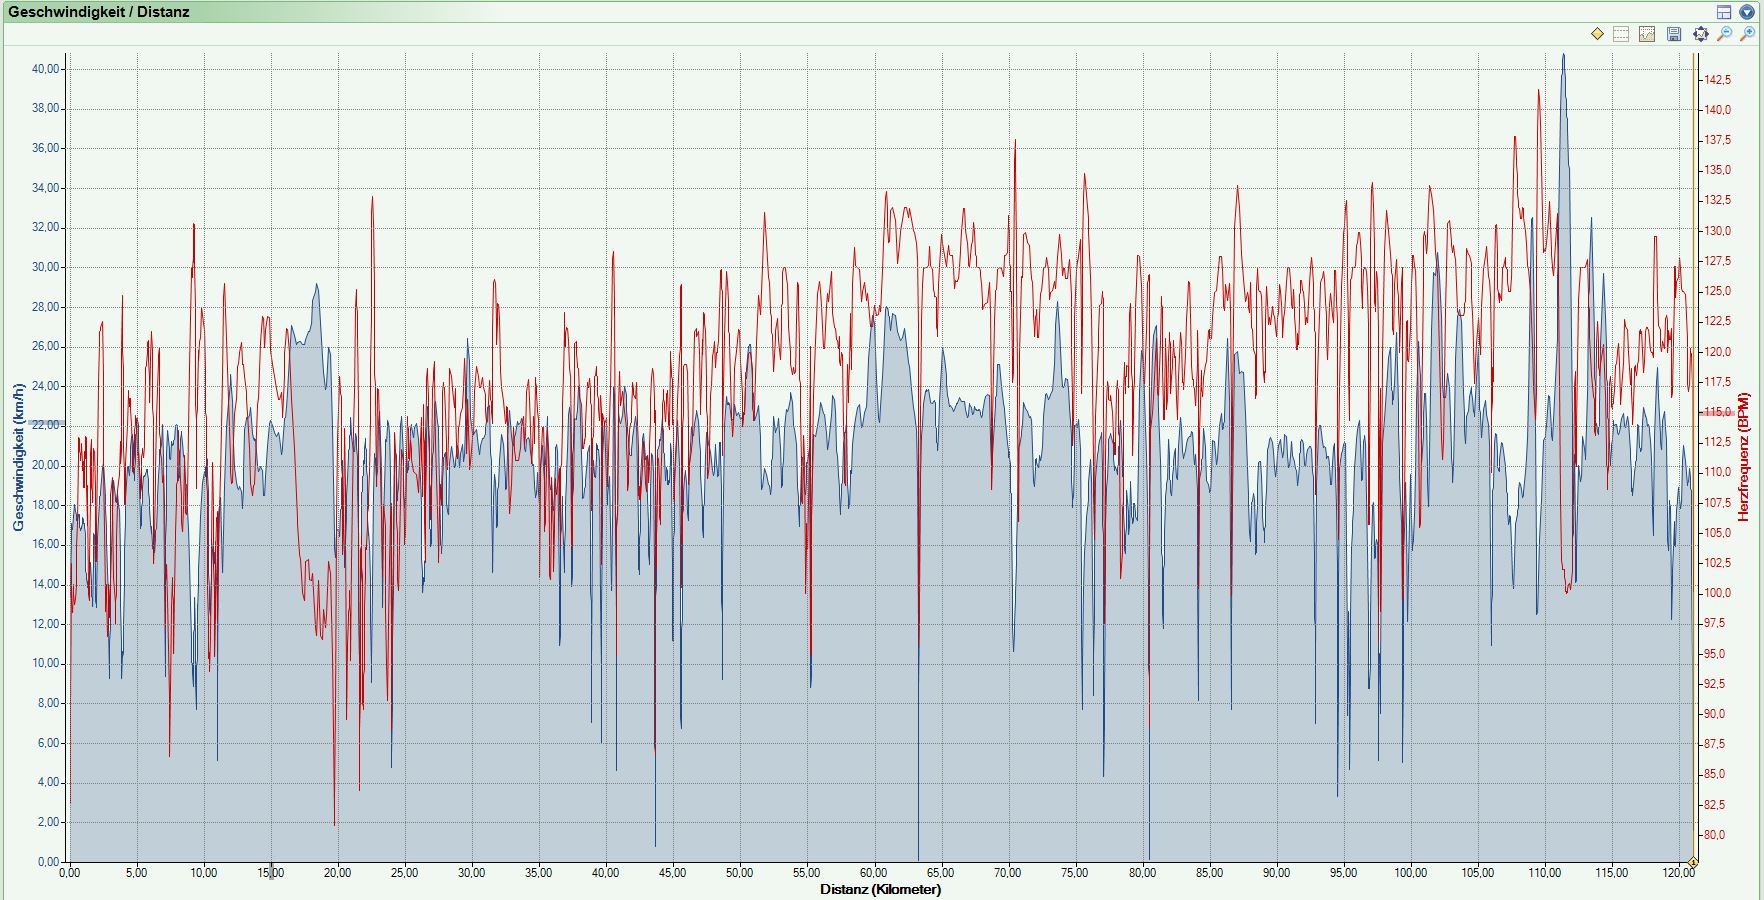
Task: Click the highlighted 115,0 heart rate label
Action: [1718, 412]
